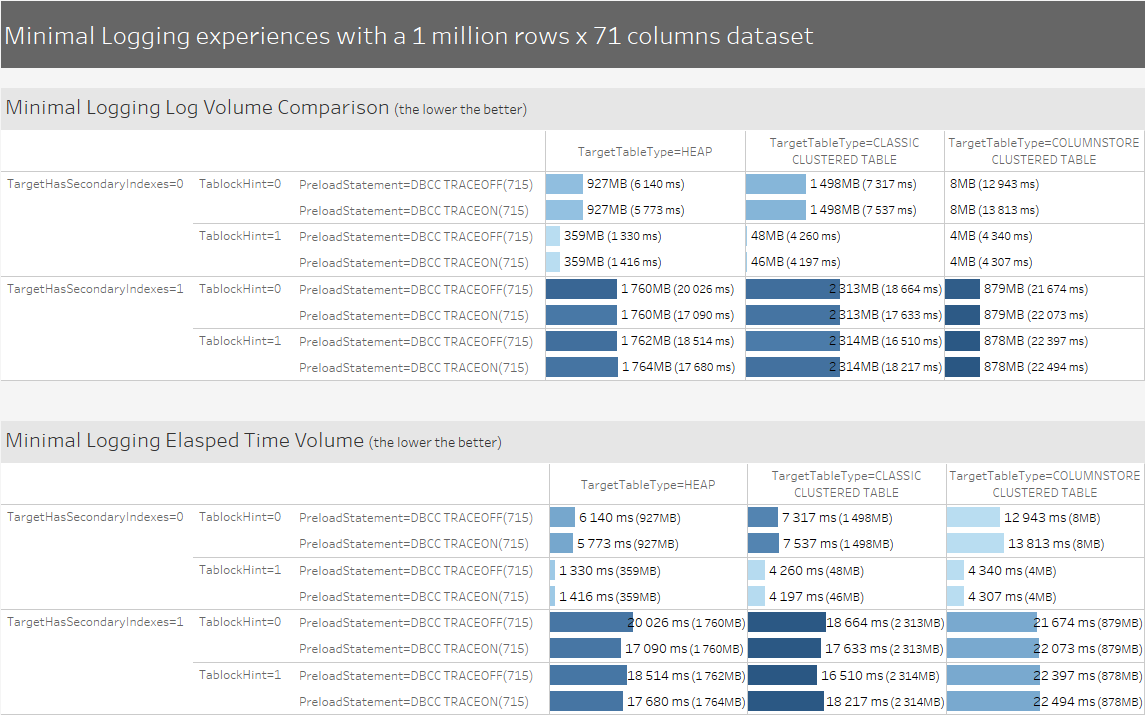
Task: Select the 16 510 ms (2 314MB) elapsed bar
Action: 782,675
